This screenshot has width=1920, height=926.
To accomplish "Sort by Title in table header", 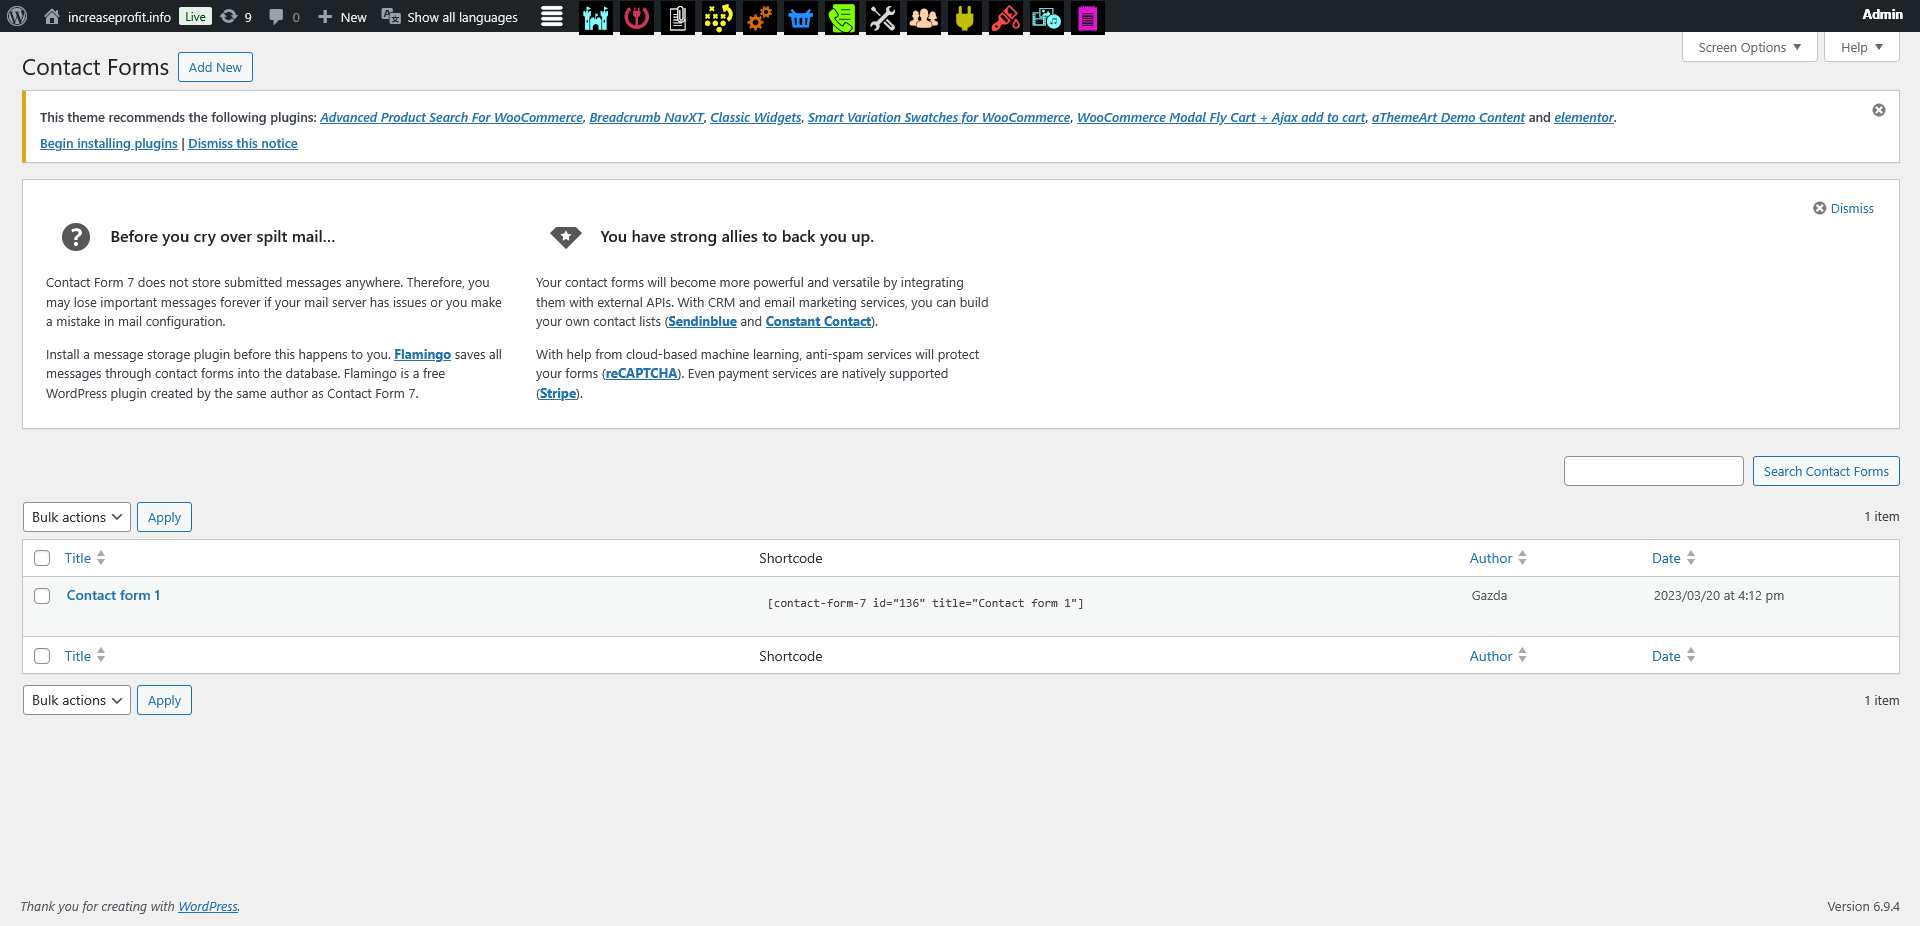I will pos(85,558).
